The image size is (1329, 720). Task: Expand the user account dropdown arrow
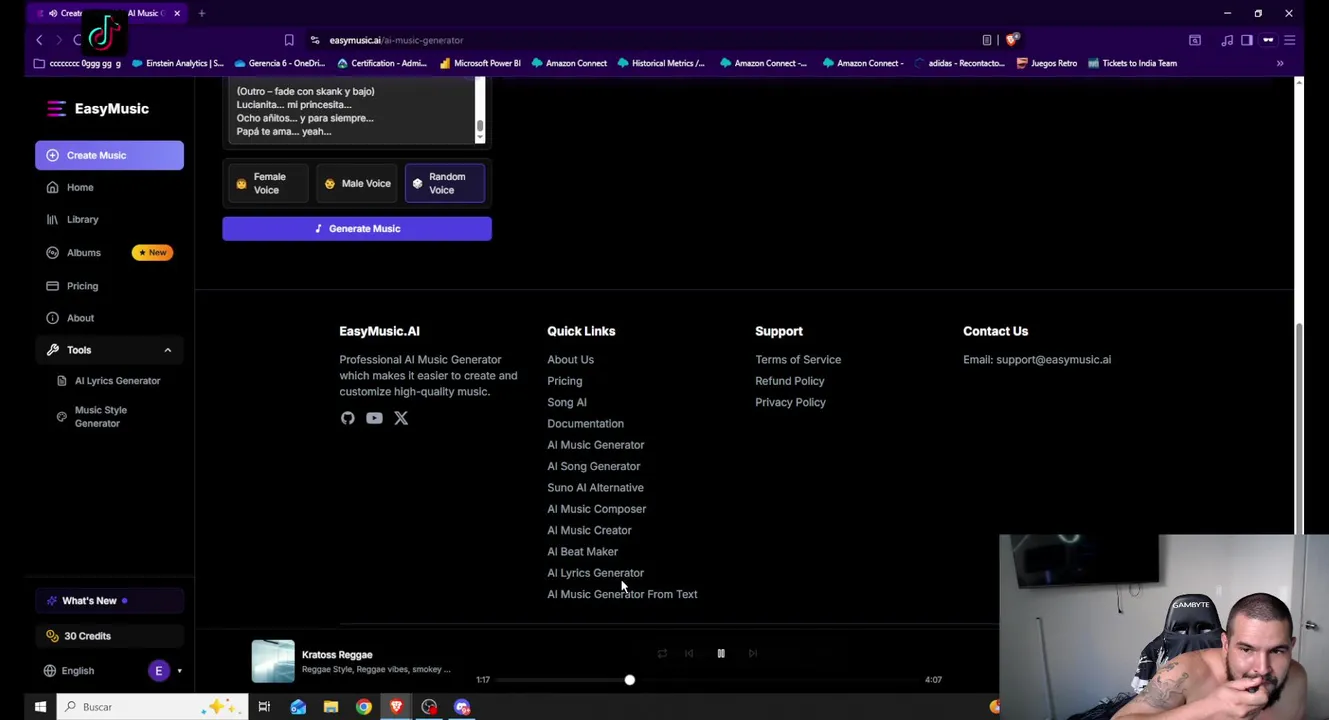coord(179,671)
